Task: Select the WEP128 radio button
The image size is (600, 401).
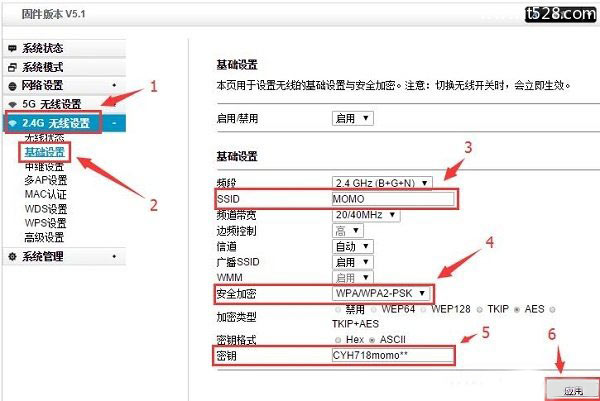Action: [423, 310]
